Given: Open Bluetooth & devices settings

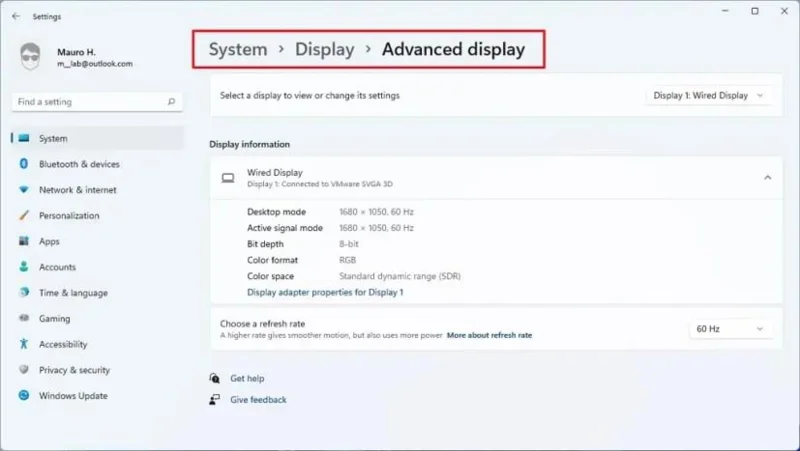Looking at the screenshot, I should coord(97,164).
